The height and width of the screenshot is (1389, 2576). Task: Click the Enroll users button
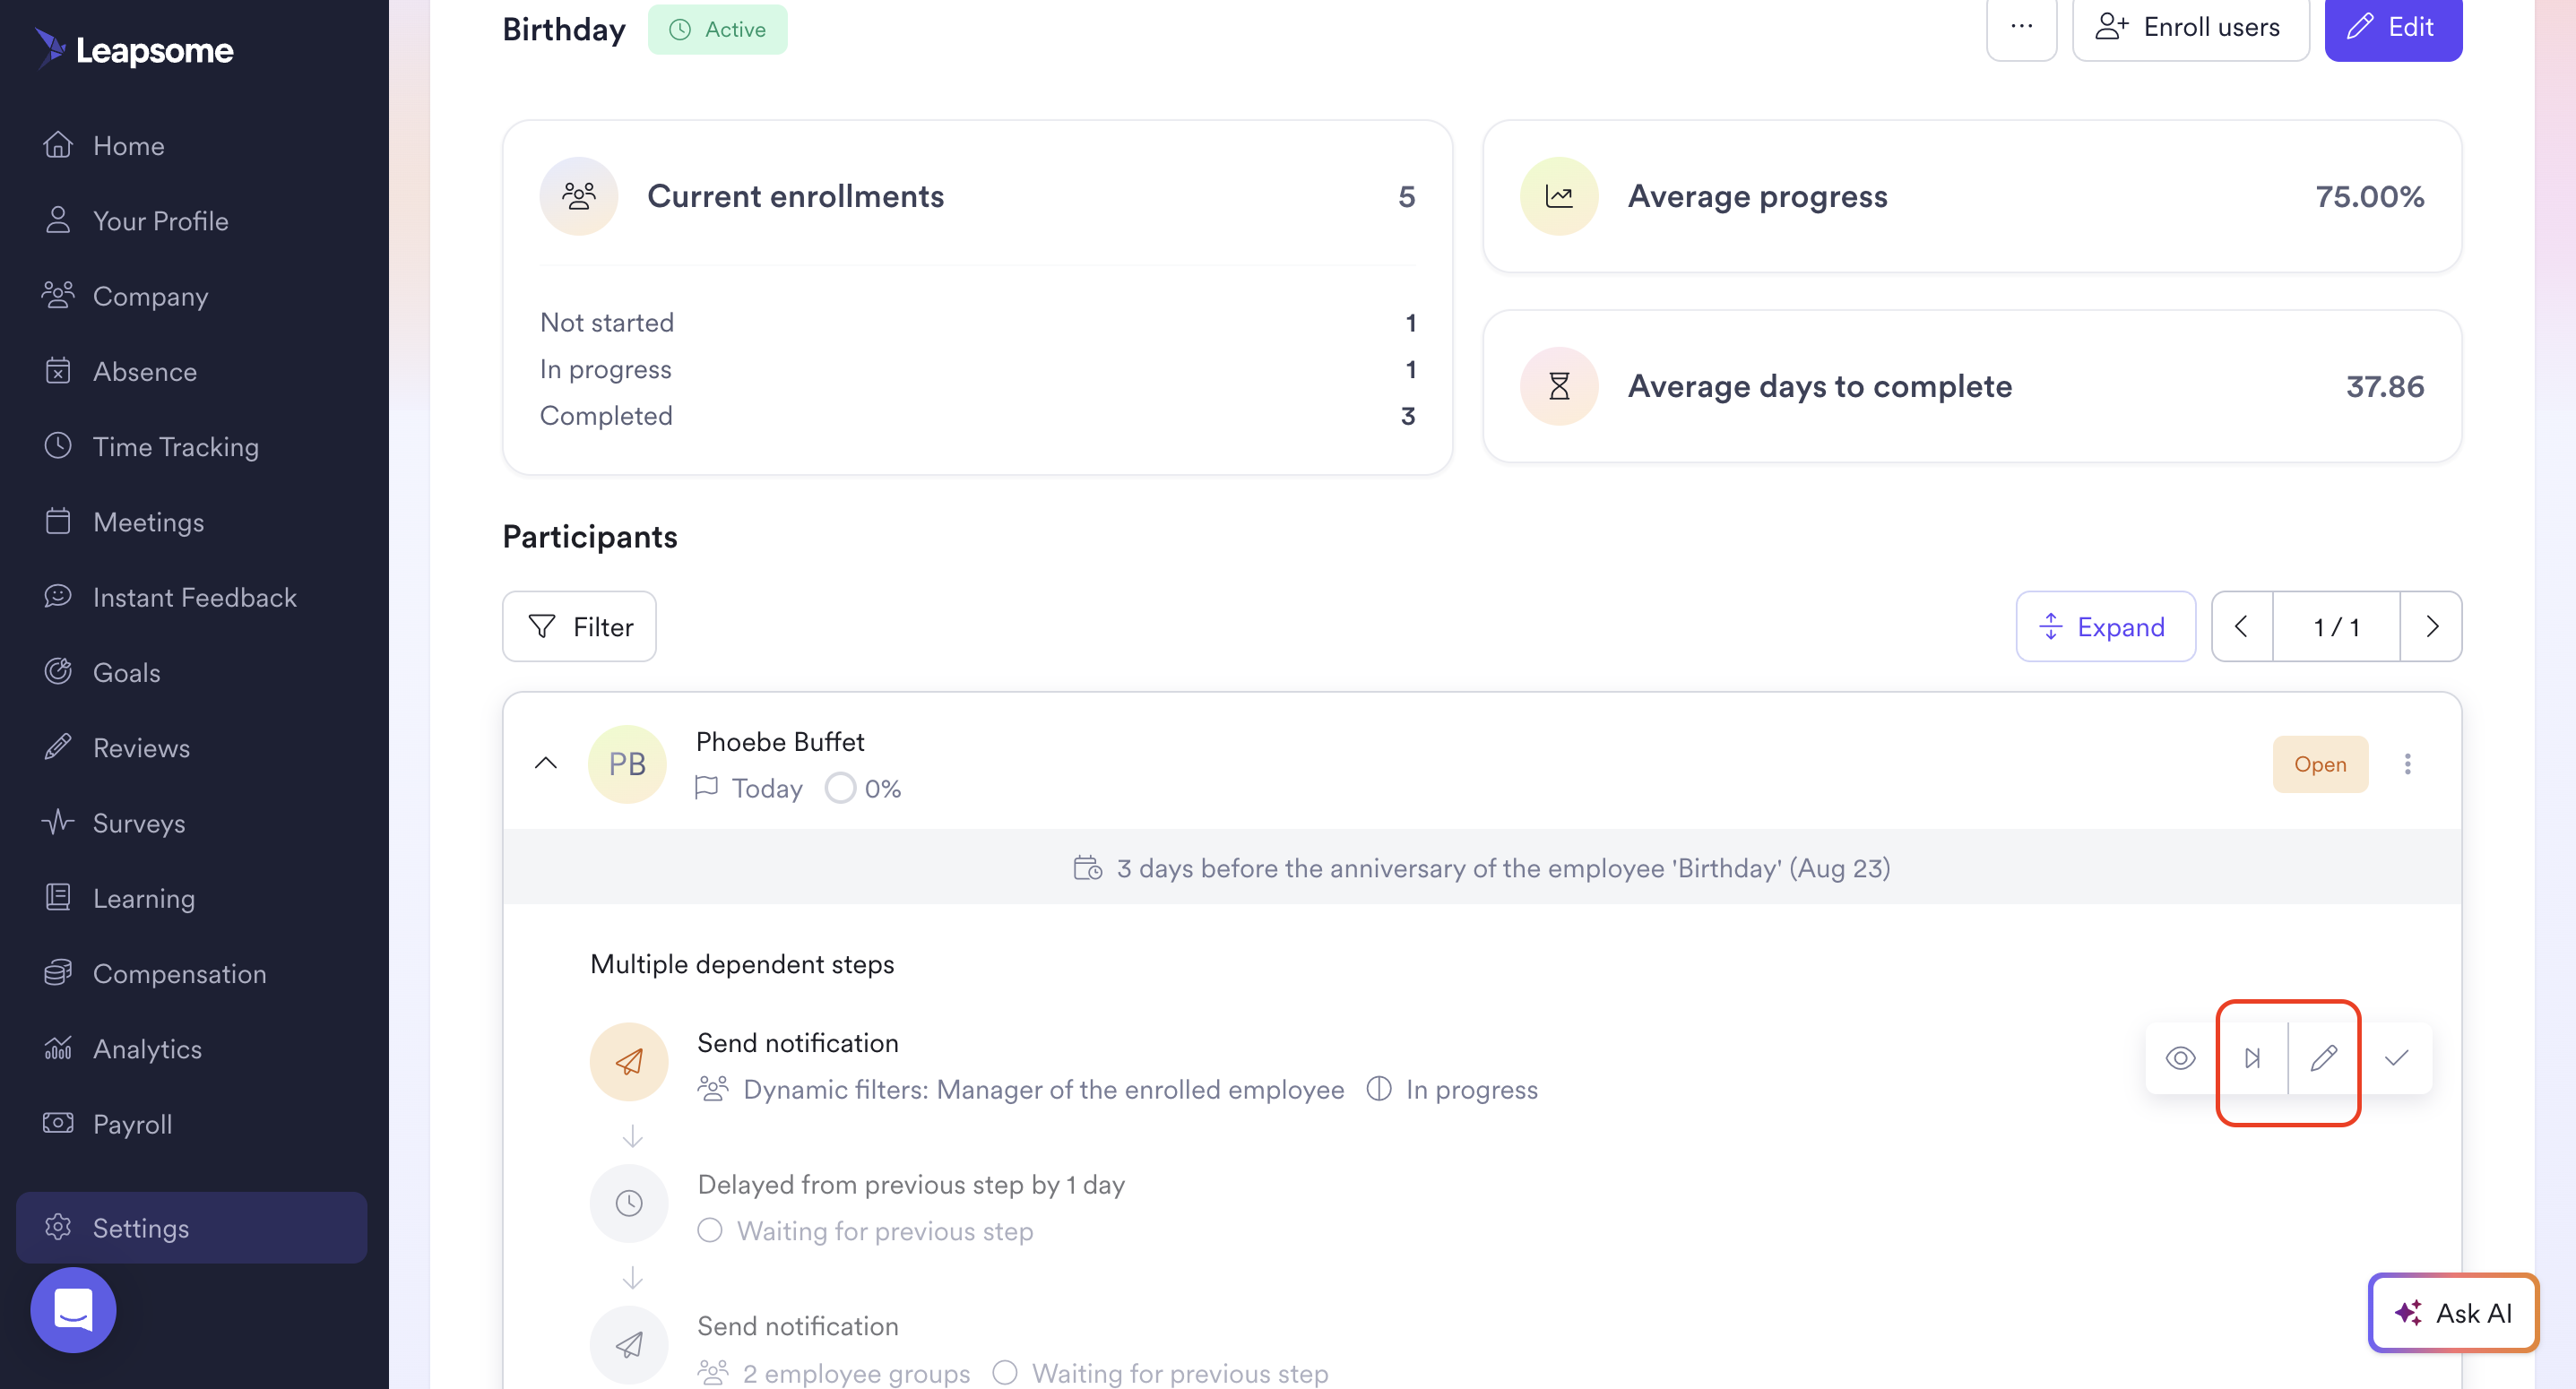pyautogui.click(x=2190, y=27)
